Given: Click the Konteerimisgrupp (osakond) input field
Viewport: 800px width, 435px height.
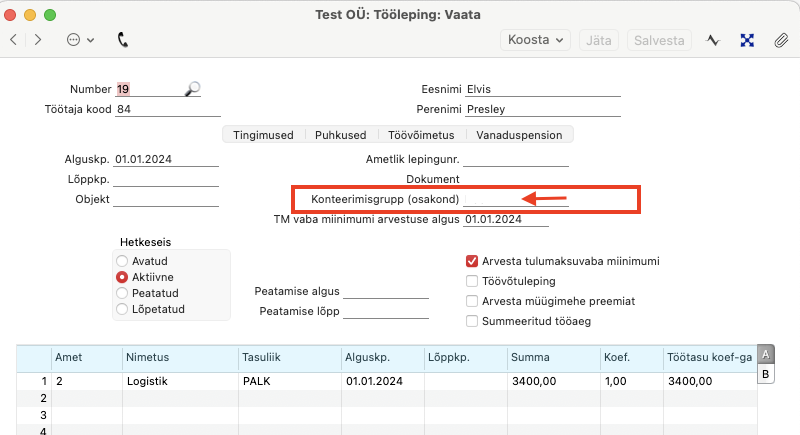Looking at the screenshot, I should (516, 199).
